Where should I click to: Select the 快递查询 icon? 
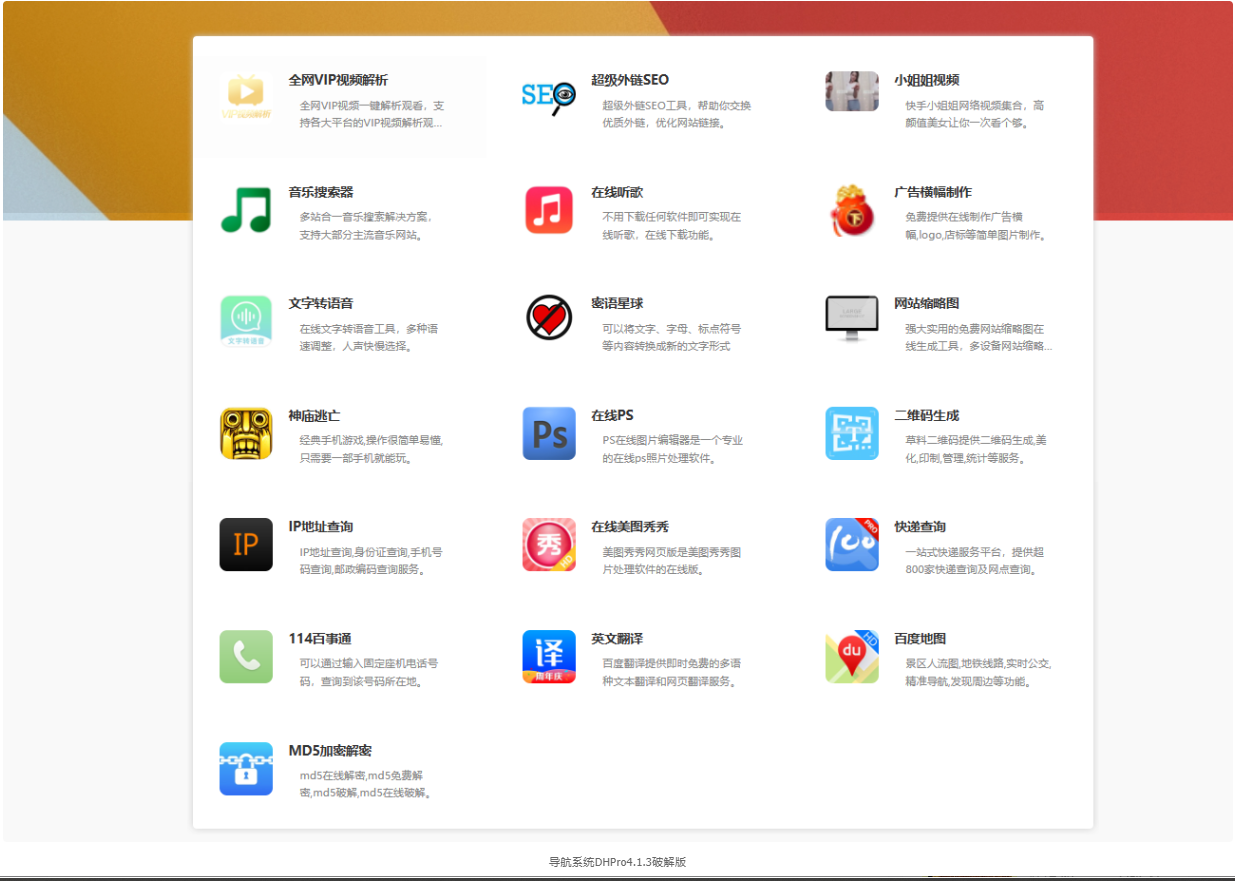(851, 545)
